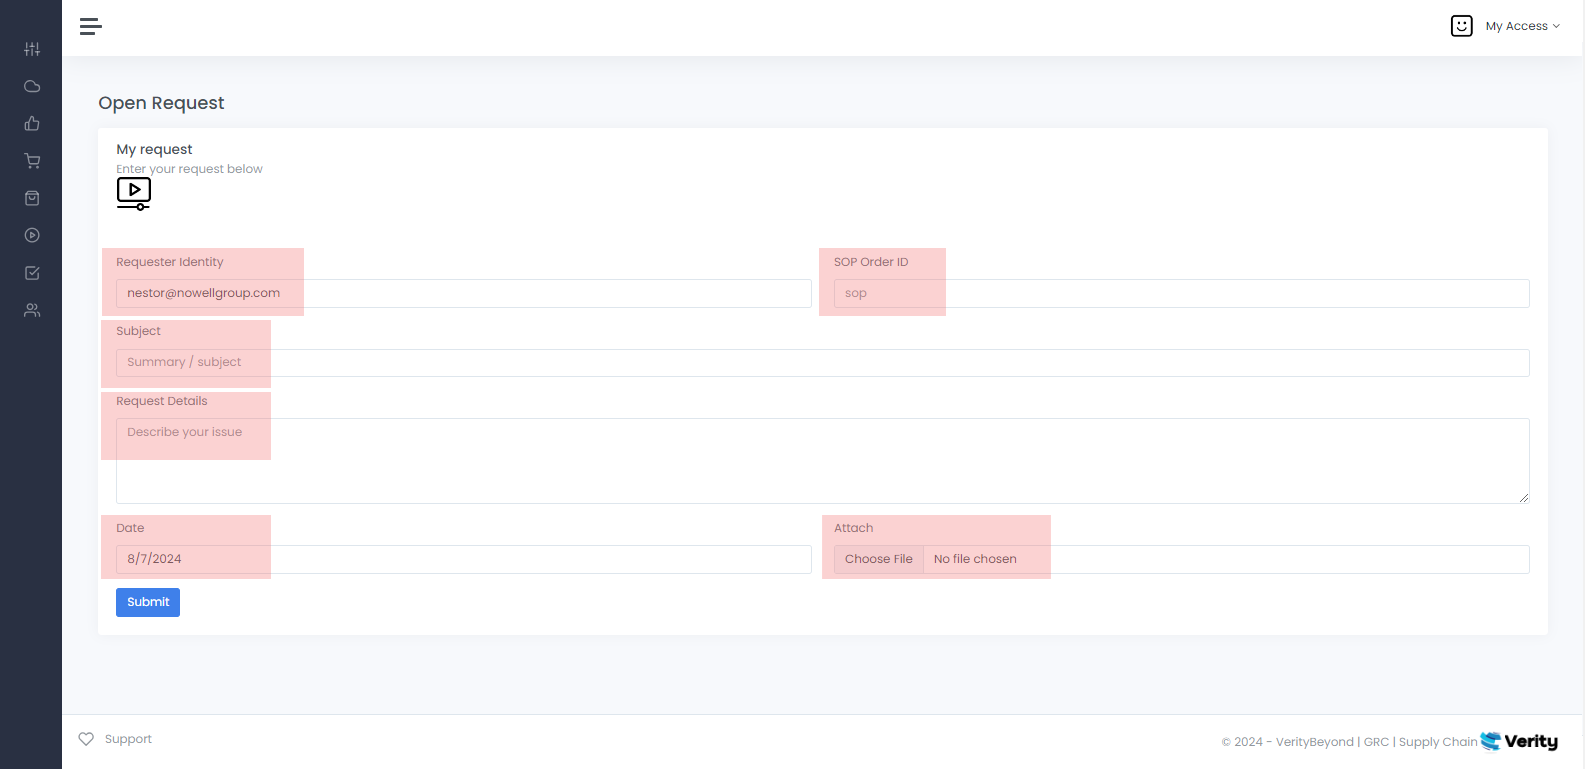This screenshot has height=769, width=1585.
Task: Click the play circle sidebar icon
Action: 32,236
